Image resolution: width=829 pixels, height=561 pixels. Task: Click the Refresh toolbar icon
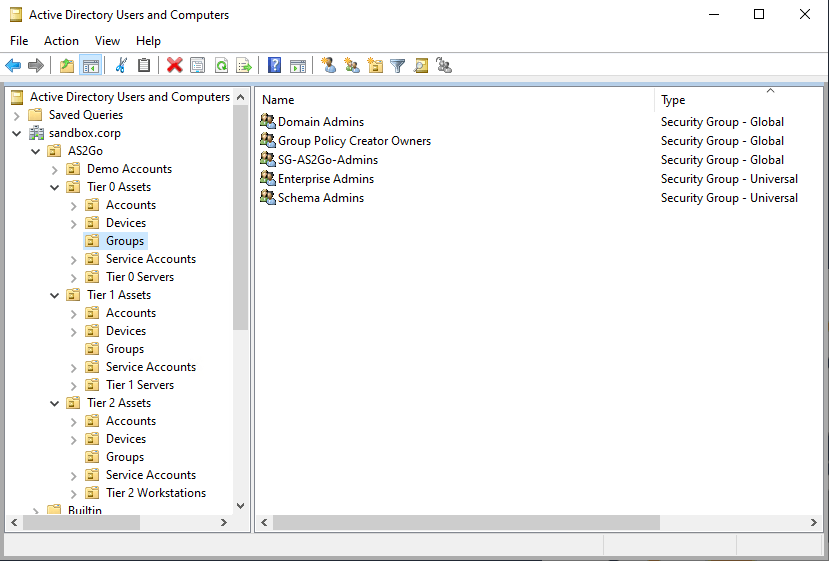[x=221, y=66]
